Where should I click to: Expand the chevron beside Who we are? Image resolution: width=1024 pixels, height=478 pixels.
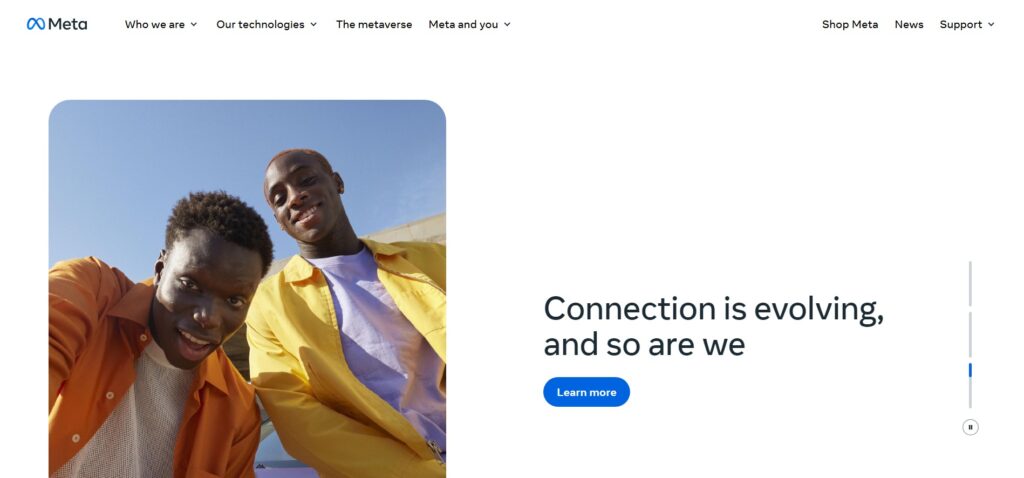point(194,25)
